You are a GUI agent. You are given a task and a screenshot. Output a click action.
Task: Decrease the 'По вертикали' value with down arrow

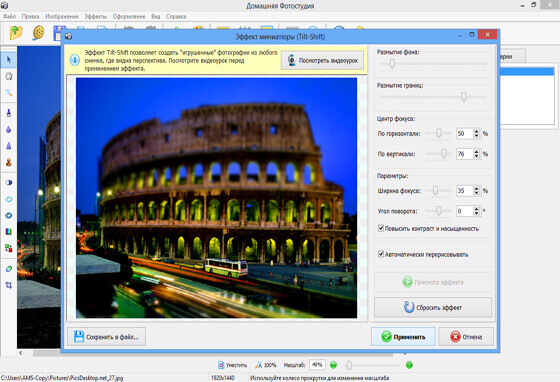click(x=476, y=156)
